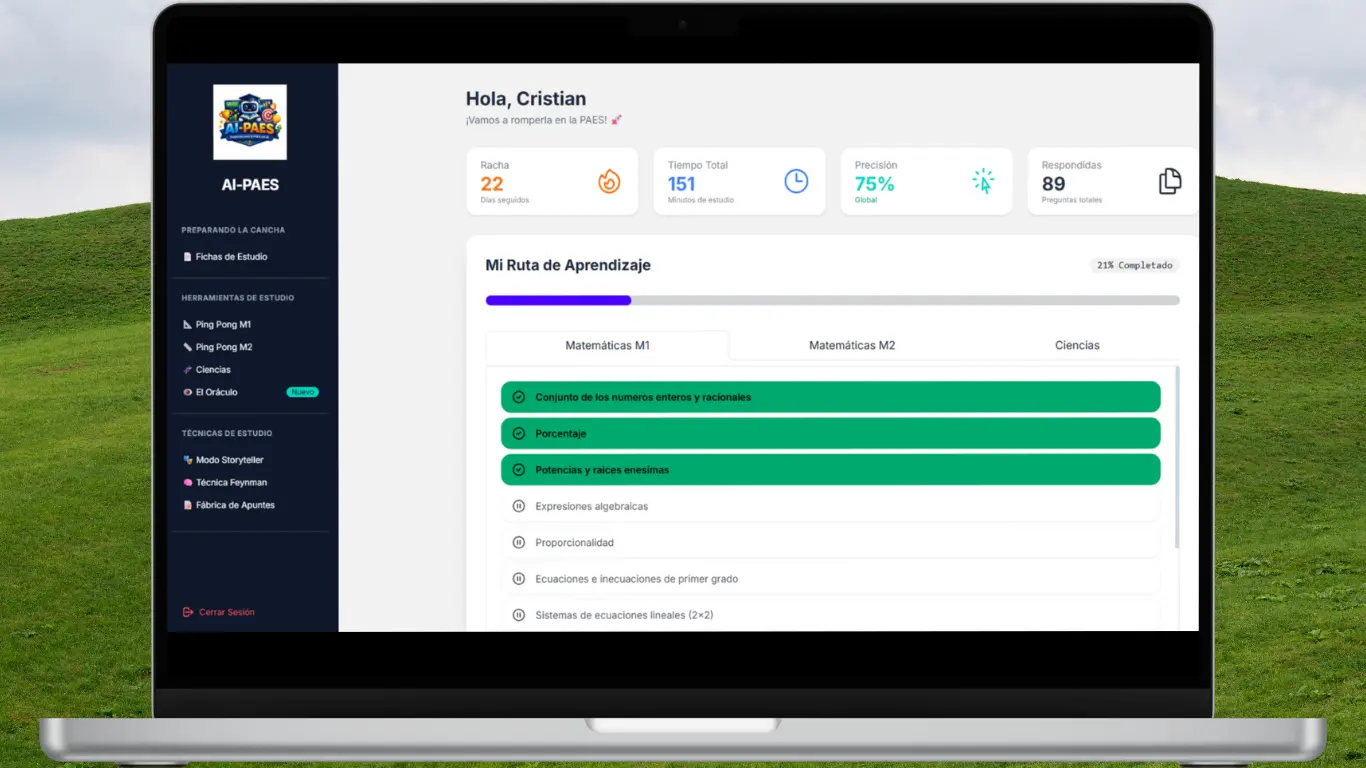Click the Respondidas value 89
Screen dimensions: 1366x768
tap(1054, 184)
